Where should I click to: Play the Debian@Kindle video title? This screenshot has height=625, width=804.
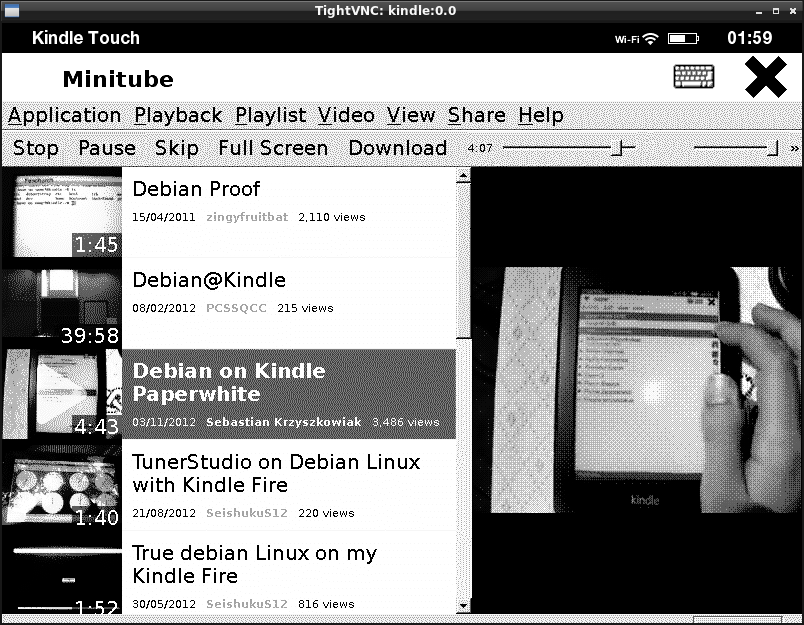tap(209, 280)
